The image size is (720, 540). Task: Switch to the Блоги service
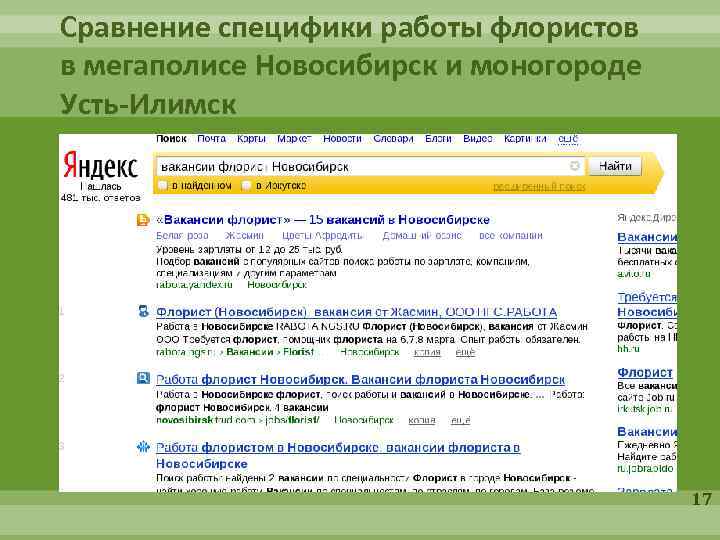tap(438, 139)
